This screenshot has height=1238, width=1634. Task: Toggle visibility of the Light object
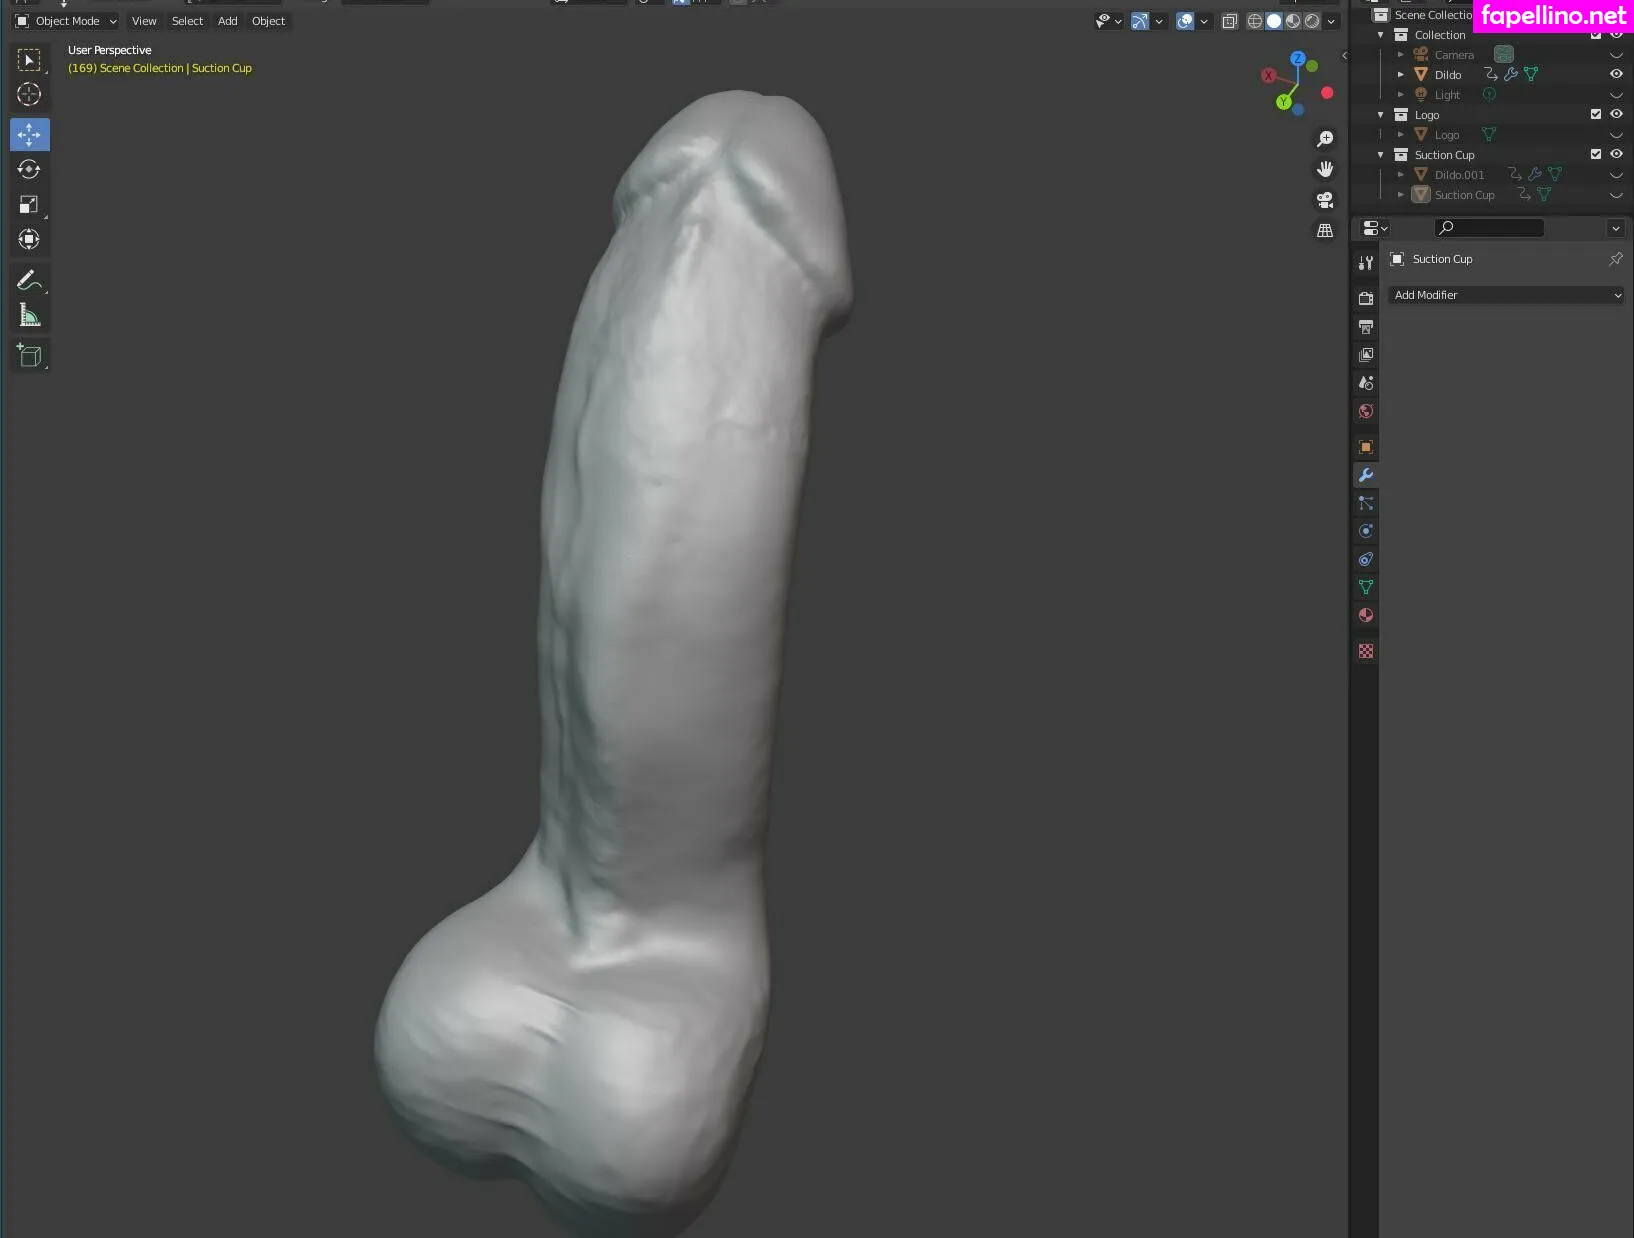coord(1617,94)
